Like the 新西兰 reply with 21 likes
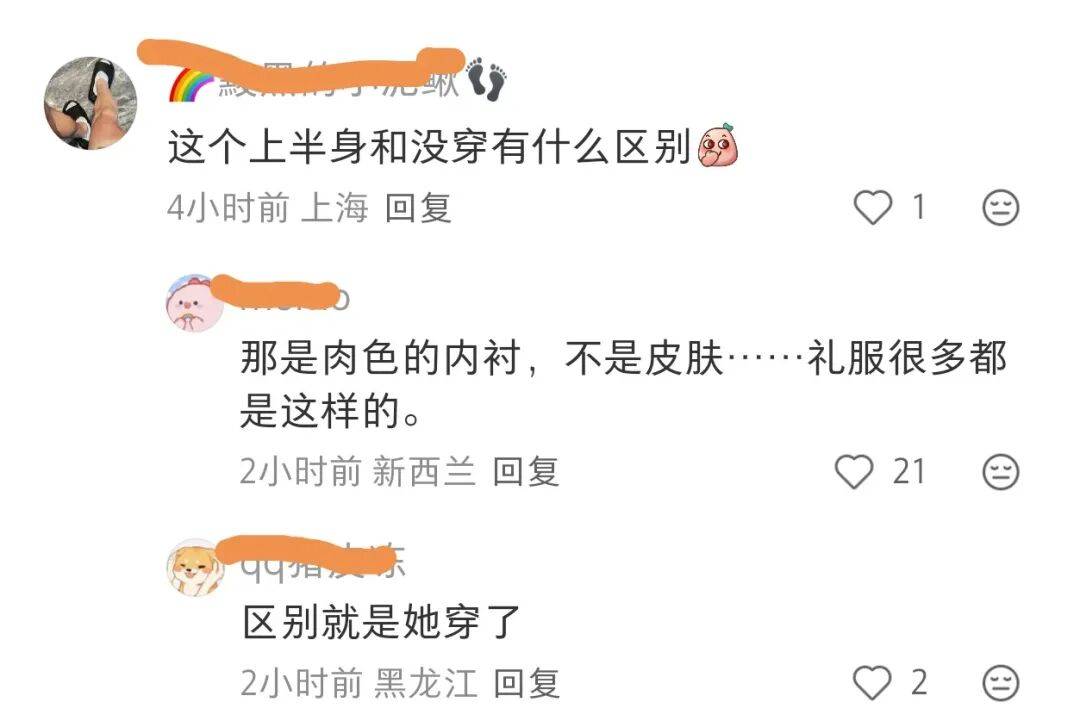The width and height of the screenshot is (1080, 727). (x=854, y=471)
